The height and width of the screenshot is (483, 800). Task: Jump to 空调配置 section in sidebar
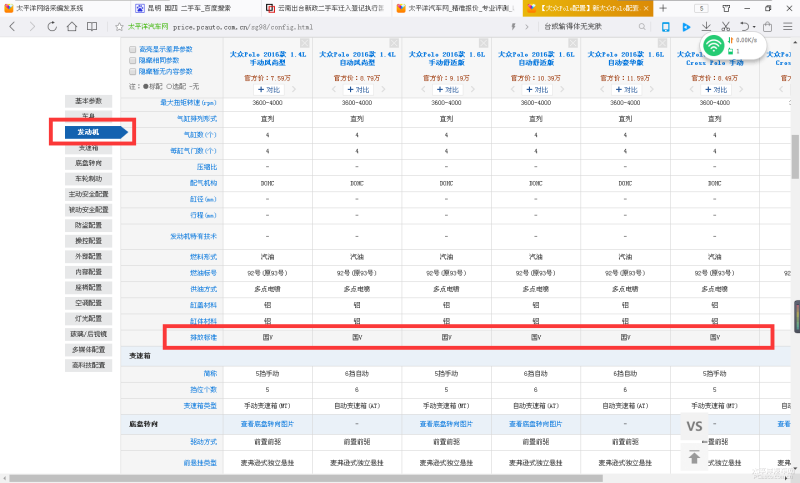pyautogui.click(x=88, y=303)
